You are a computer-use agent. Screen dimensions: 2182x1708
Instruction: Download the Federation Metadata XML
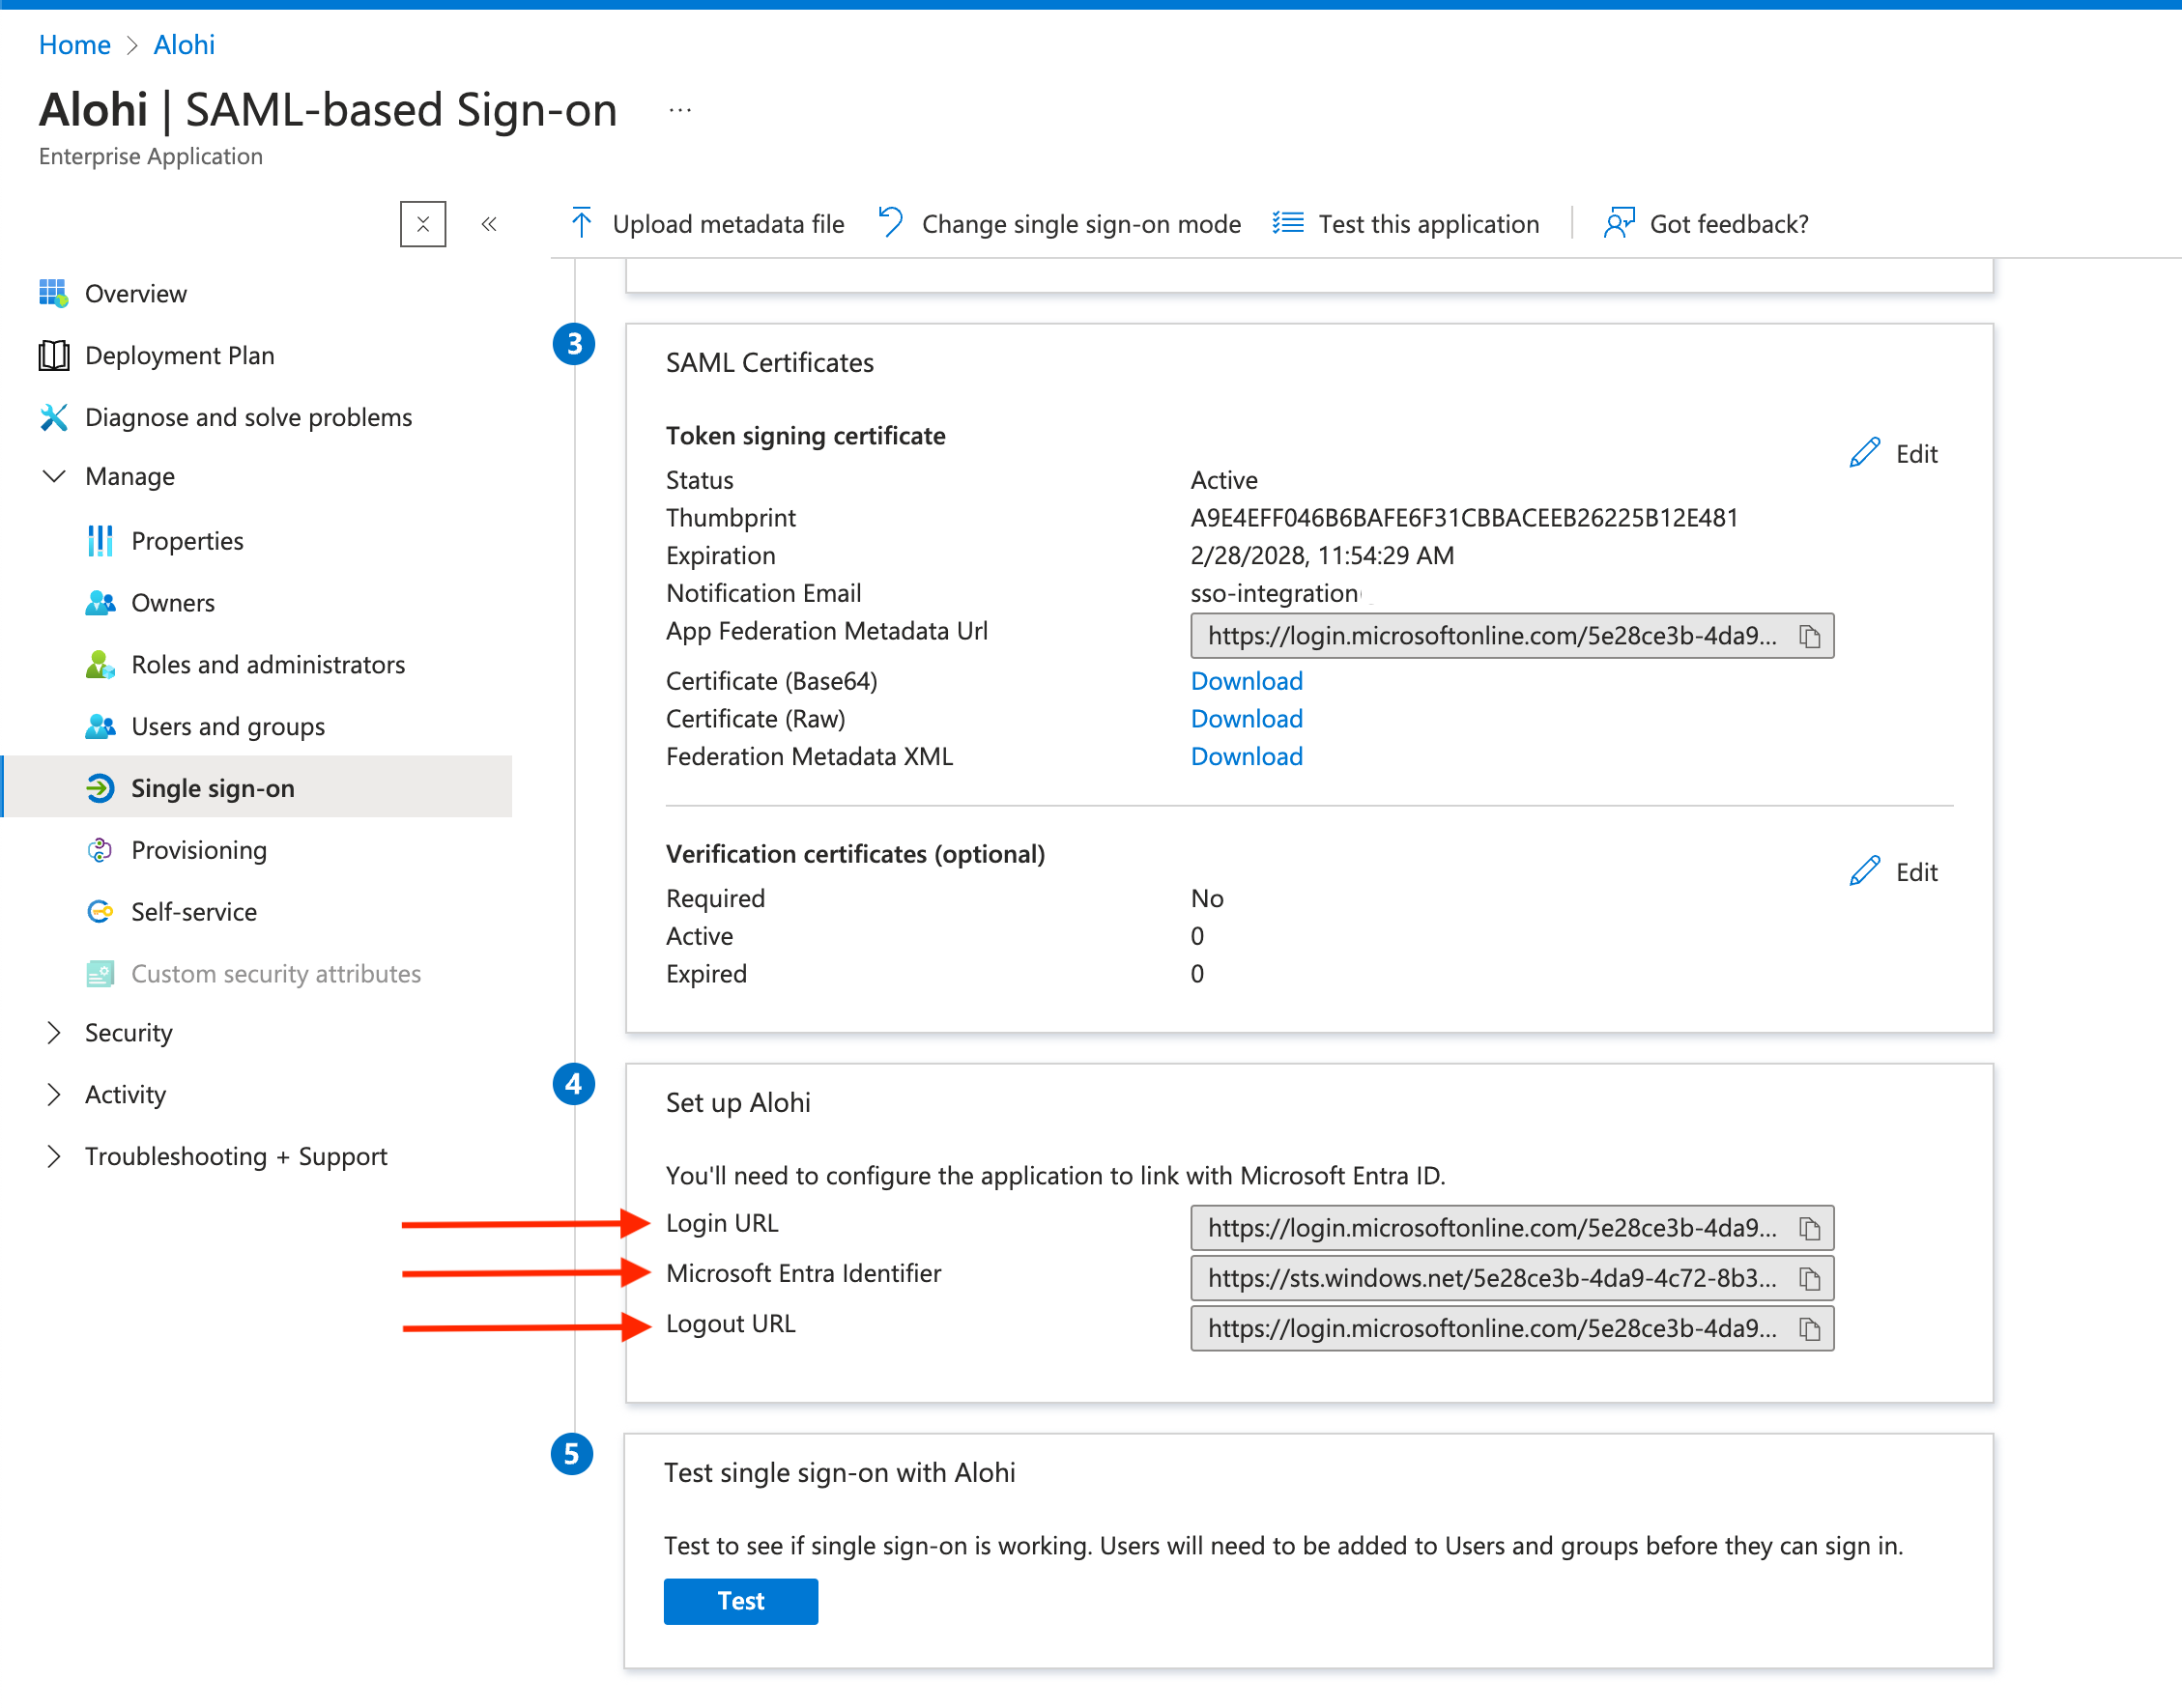point(1246,756)
